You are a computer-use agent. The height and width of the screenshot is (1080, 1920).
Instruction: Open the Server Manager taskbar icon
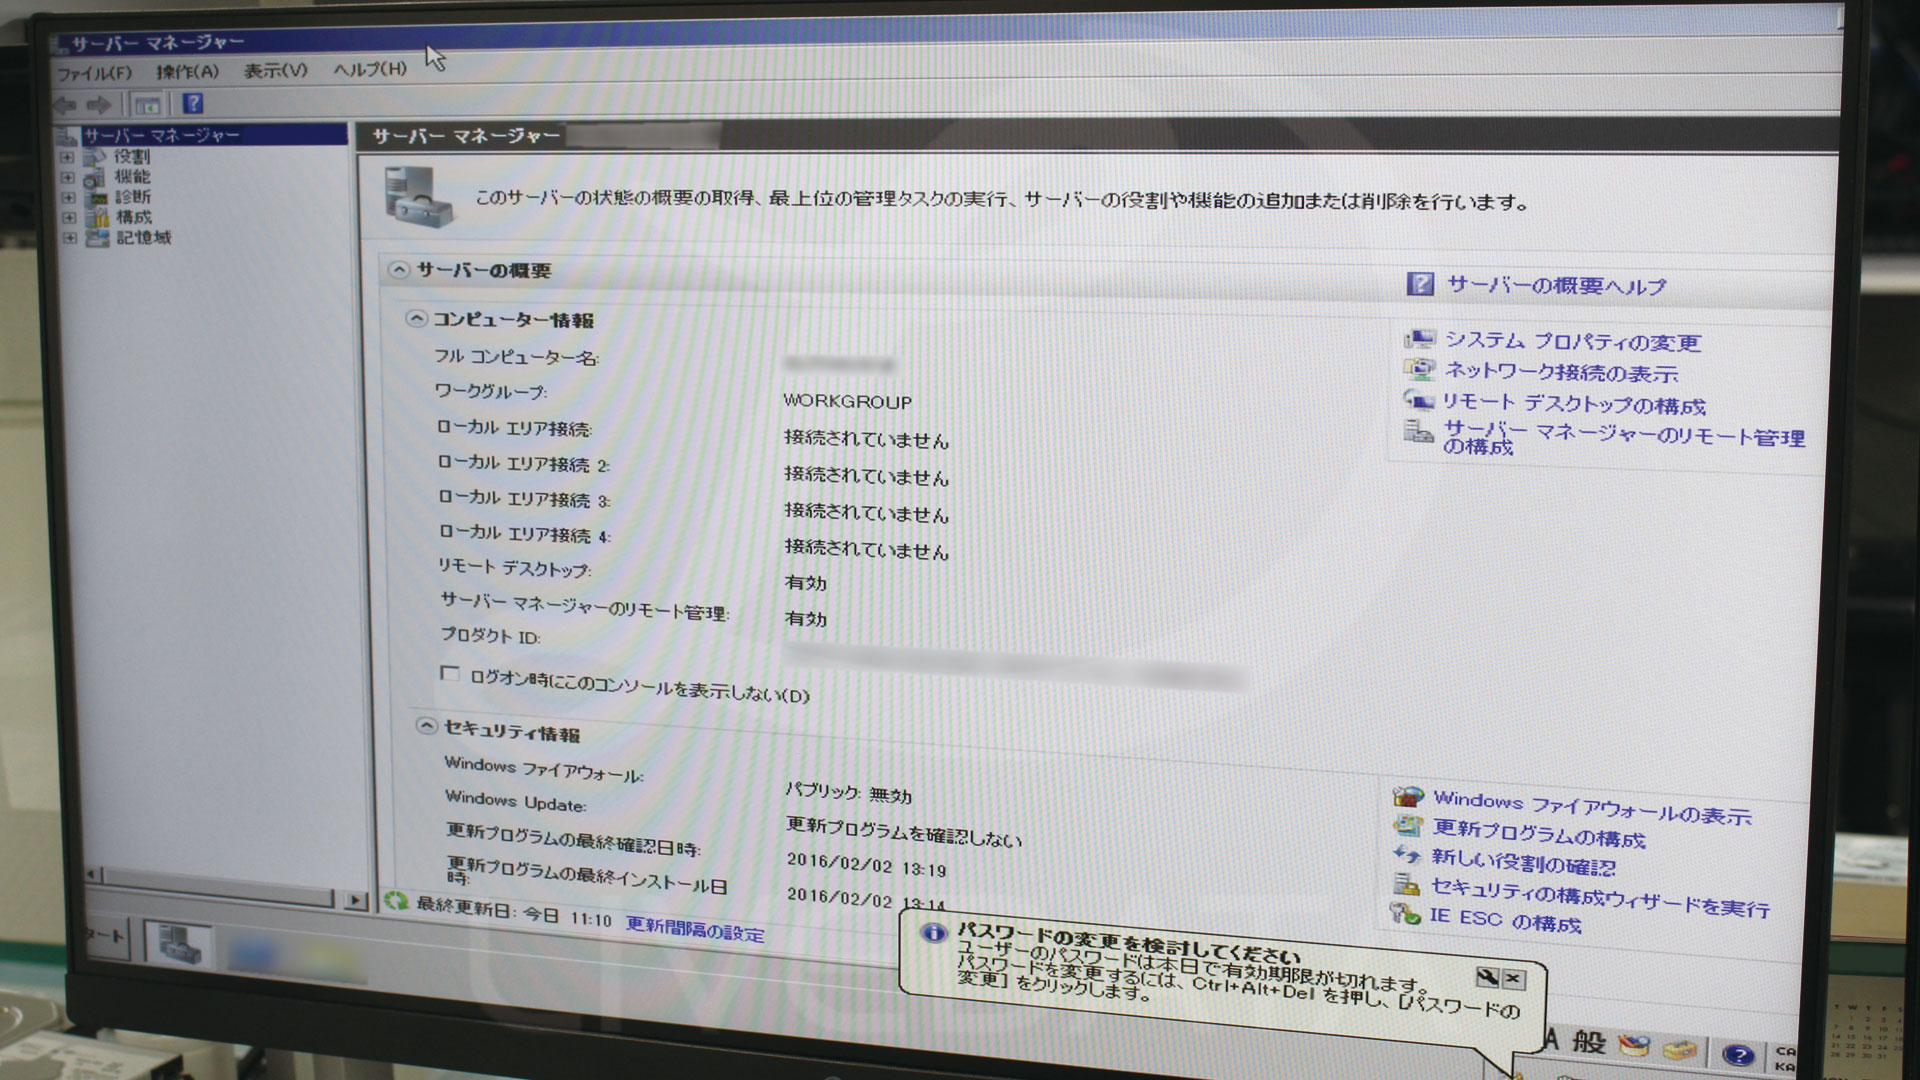point(178,945)
